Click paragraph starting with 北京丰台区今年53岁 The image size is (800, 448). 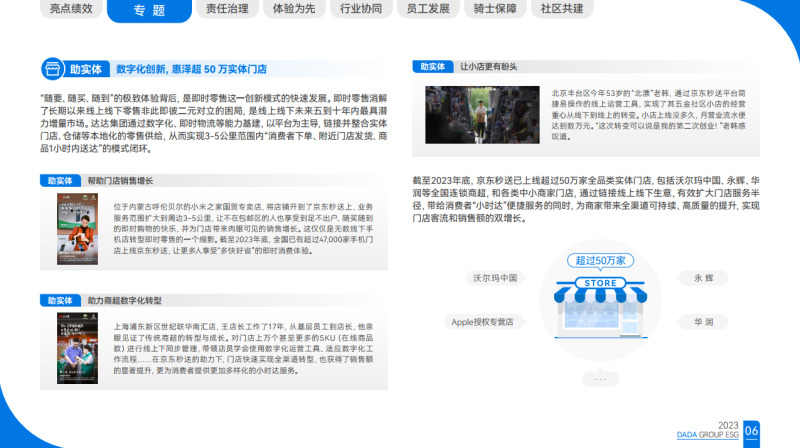648,115
